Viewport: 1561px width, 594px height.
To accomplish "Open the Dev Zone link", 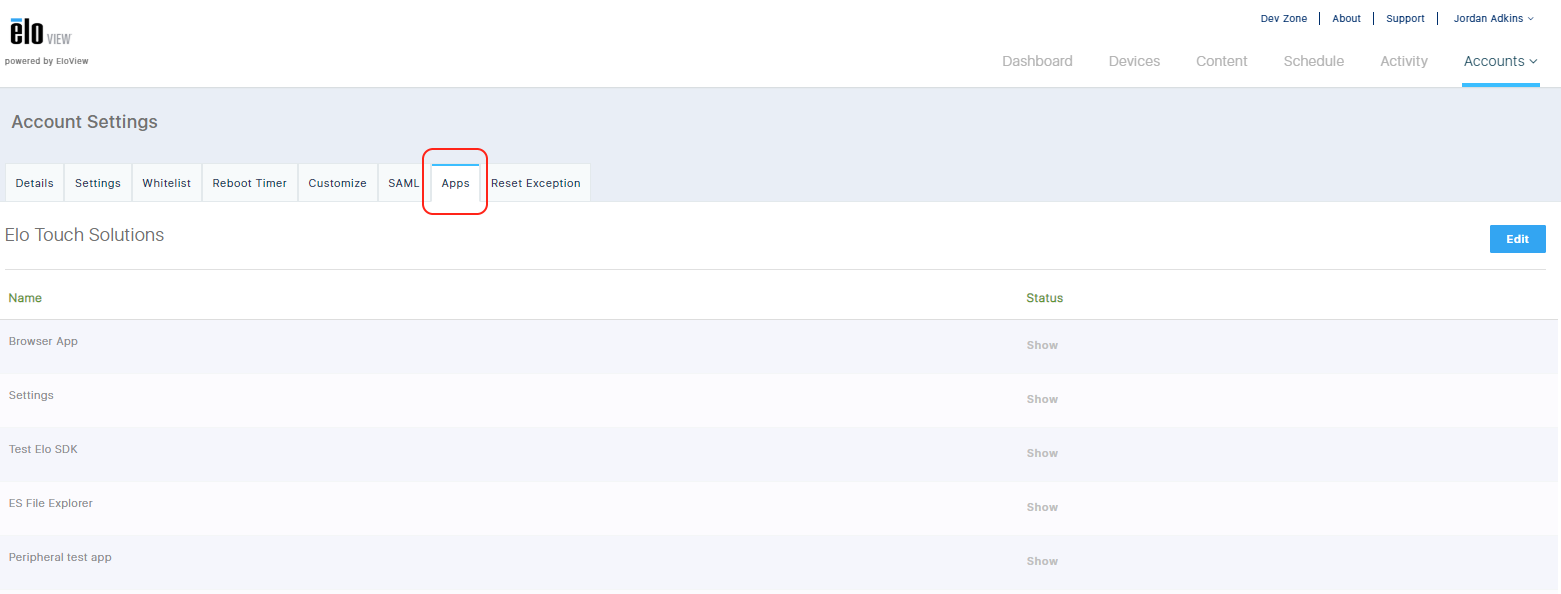I will point(1284,19).
